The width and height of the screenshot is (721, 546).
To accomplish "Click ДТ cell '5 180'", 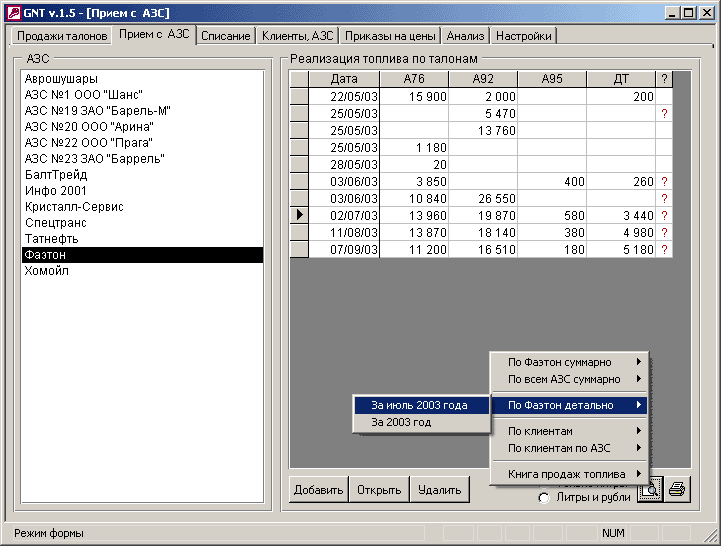I will (x=621, y=249).
